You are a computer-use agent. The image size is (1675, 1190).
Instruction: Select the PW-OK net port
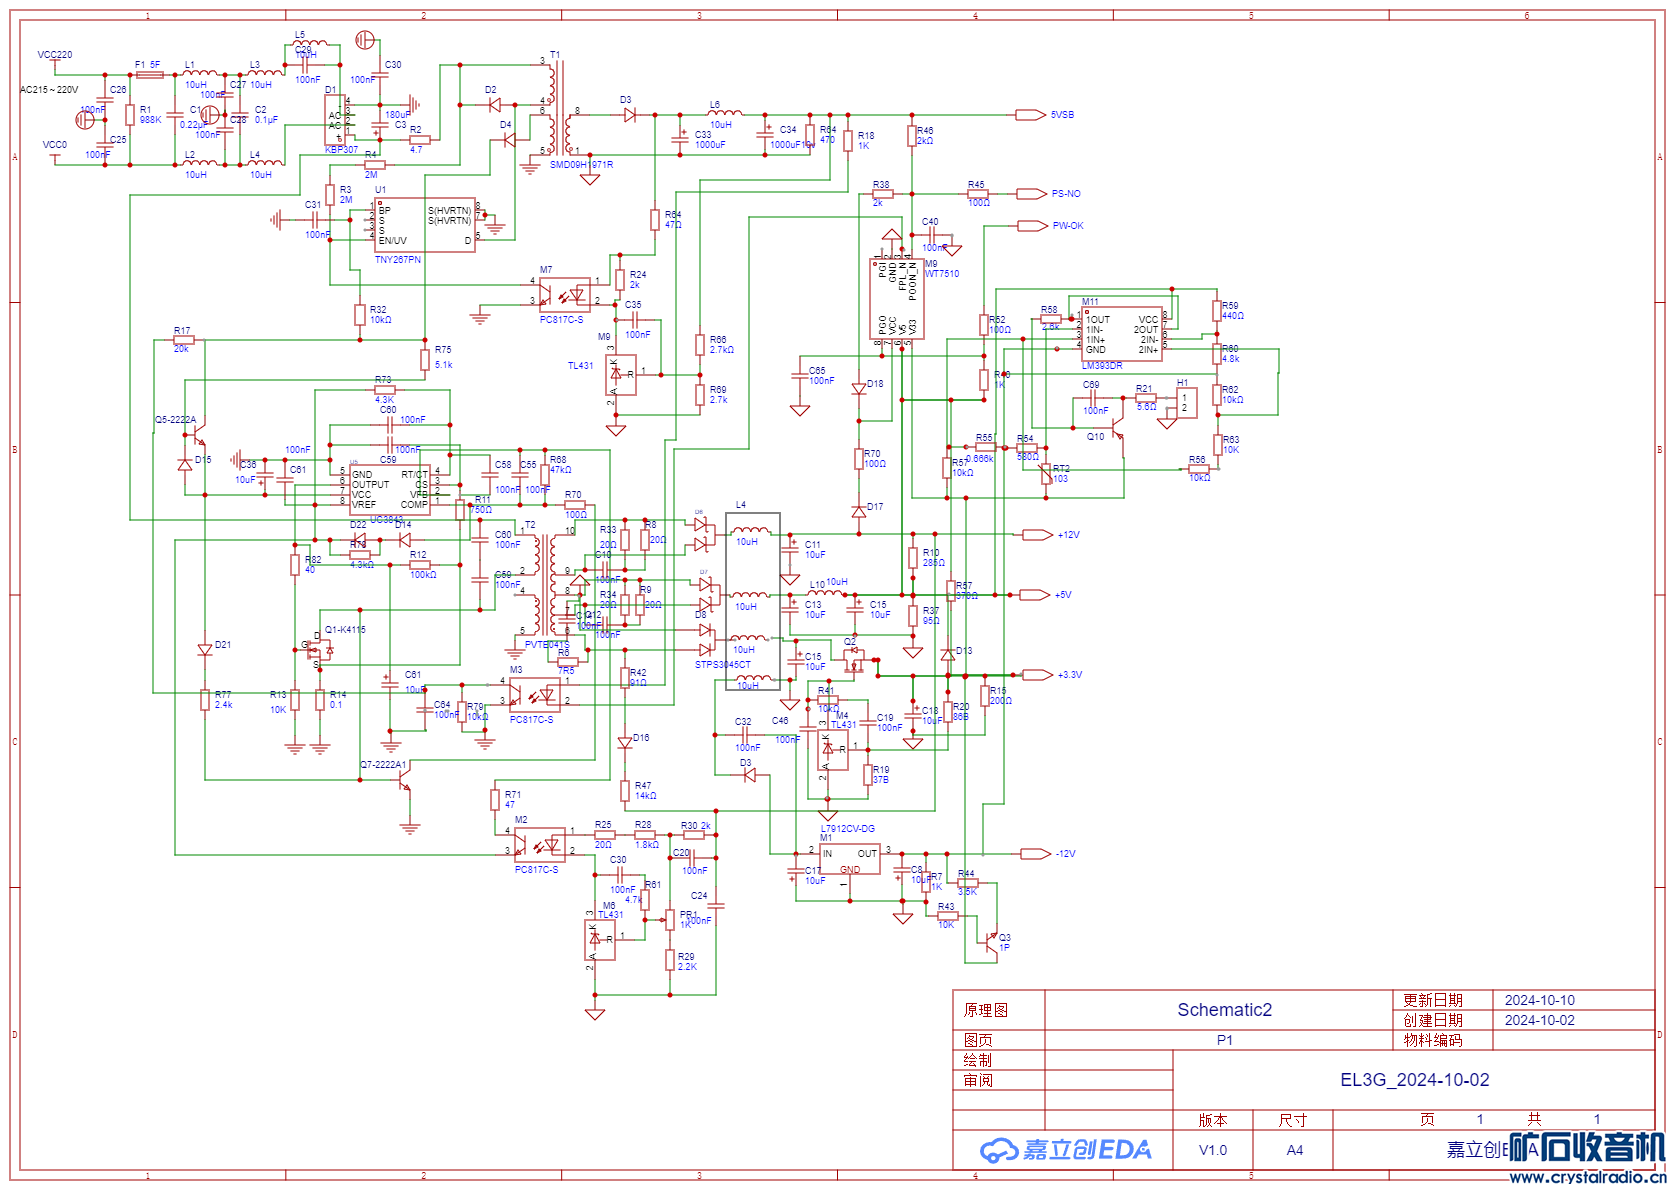click(1032, 226)
